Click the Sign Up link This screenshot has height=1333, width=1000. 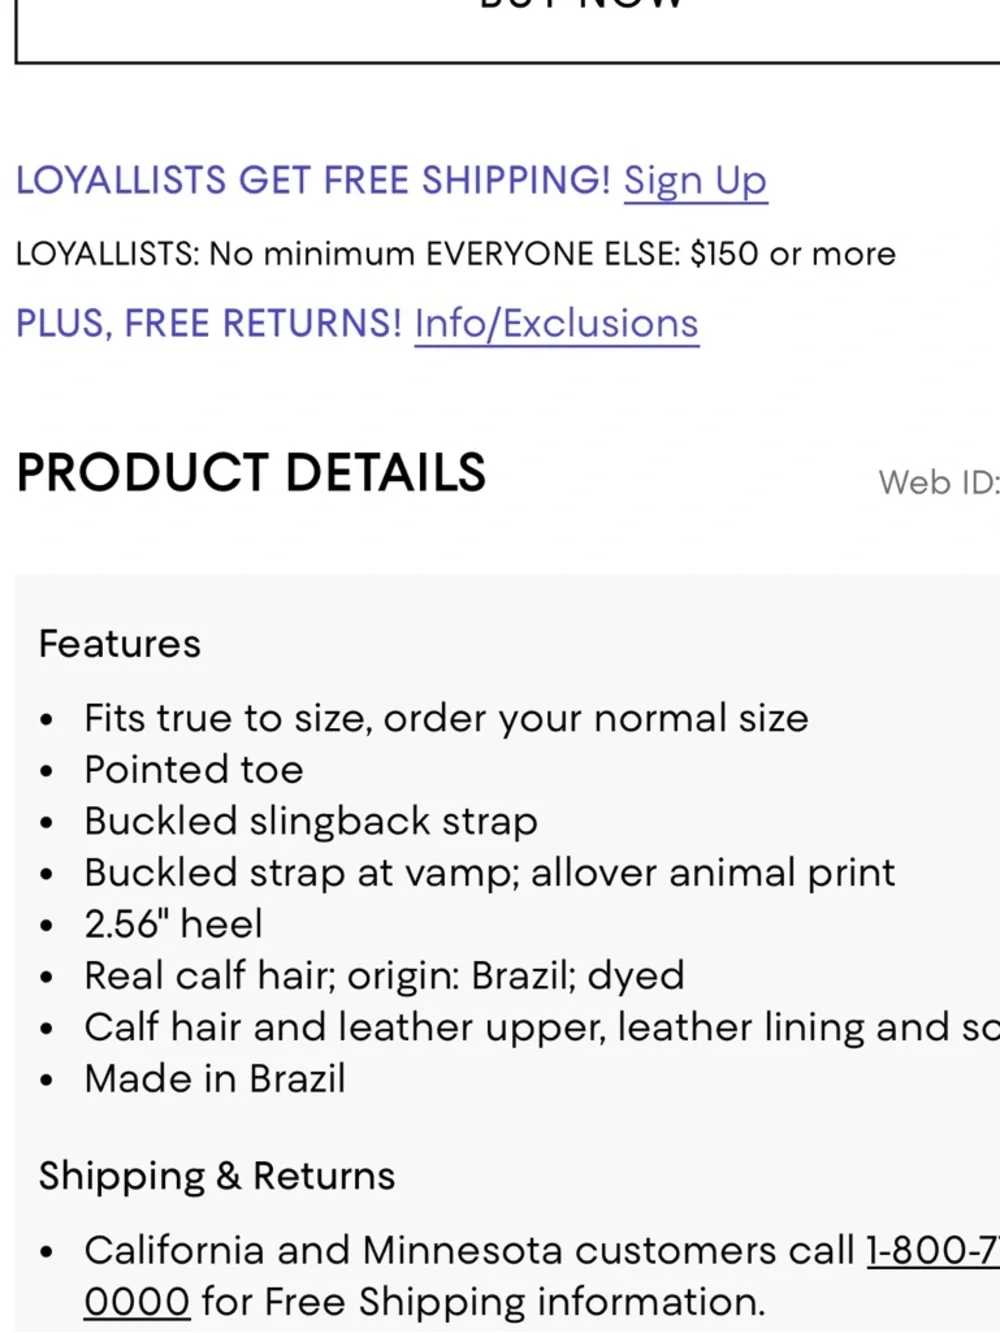695,181
